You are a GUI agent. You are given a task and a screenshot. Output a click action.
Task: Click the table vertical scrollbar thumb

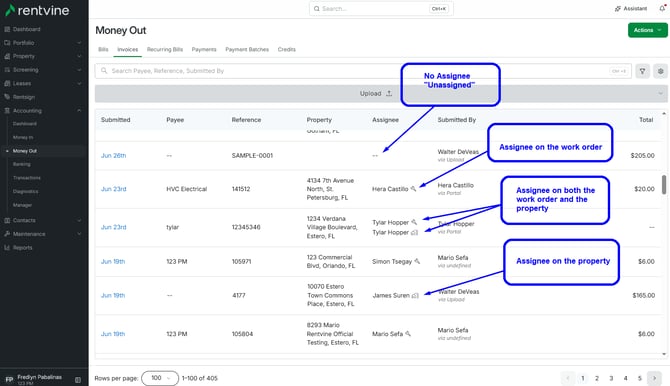pos(664,184)
